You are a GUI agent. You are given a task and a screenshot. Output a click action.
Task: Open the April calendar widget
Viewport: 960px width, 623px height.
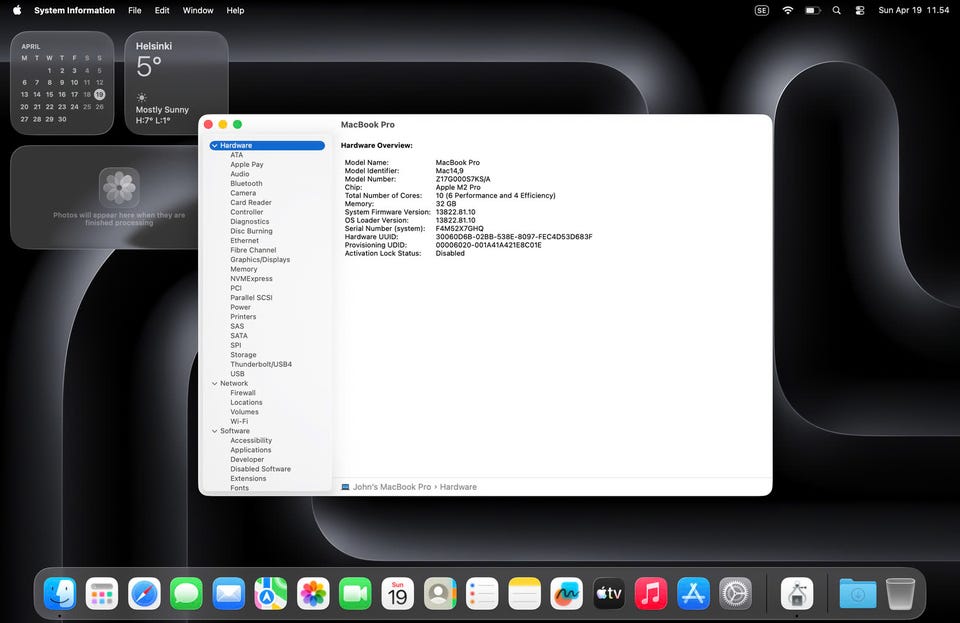point(62,83)
